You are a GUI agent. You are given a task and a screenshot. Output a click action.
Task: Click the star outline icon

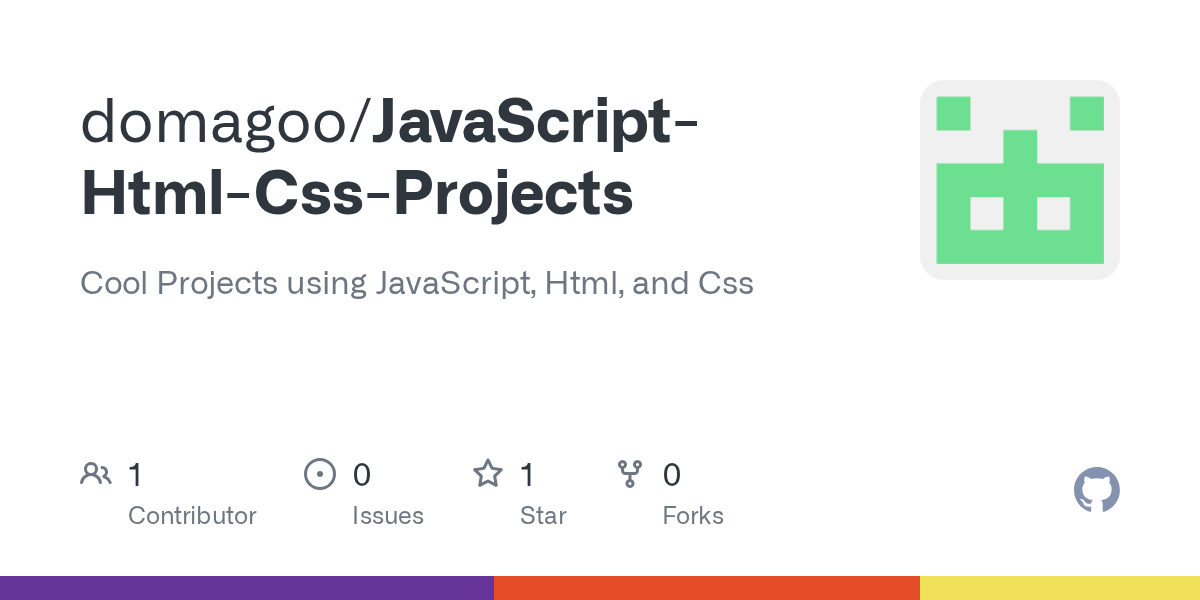pyautogui.click(x=488, y=474)
